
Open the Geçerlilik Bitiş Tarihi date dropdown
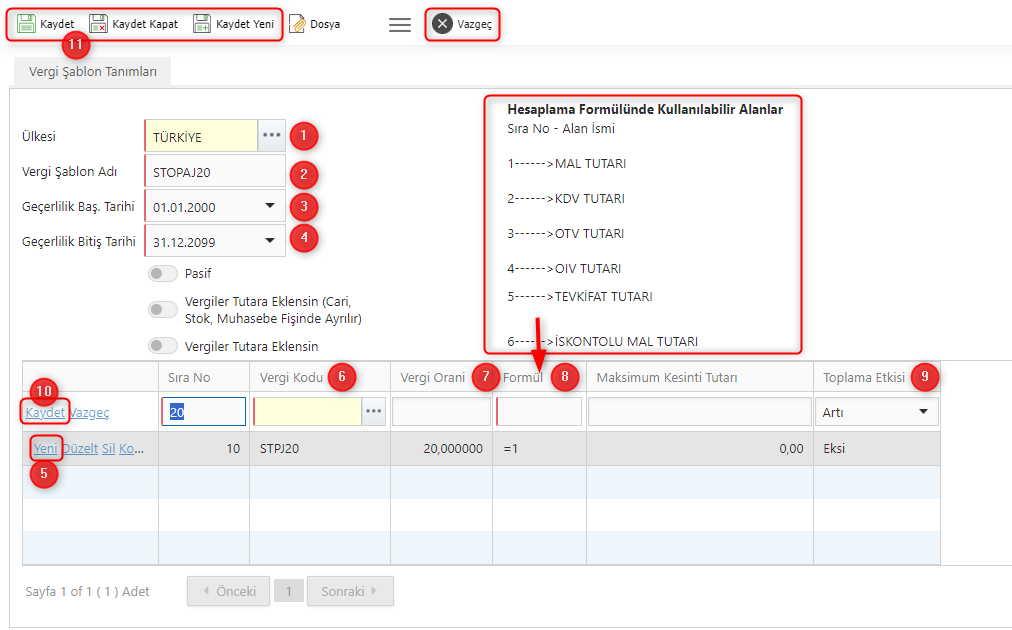(270, 241)
